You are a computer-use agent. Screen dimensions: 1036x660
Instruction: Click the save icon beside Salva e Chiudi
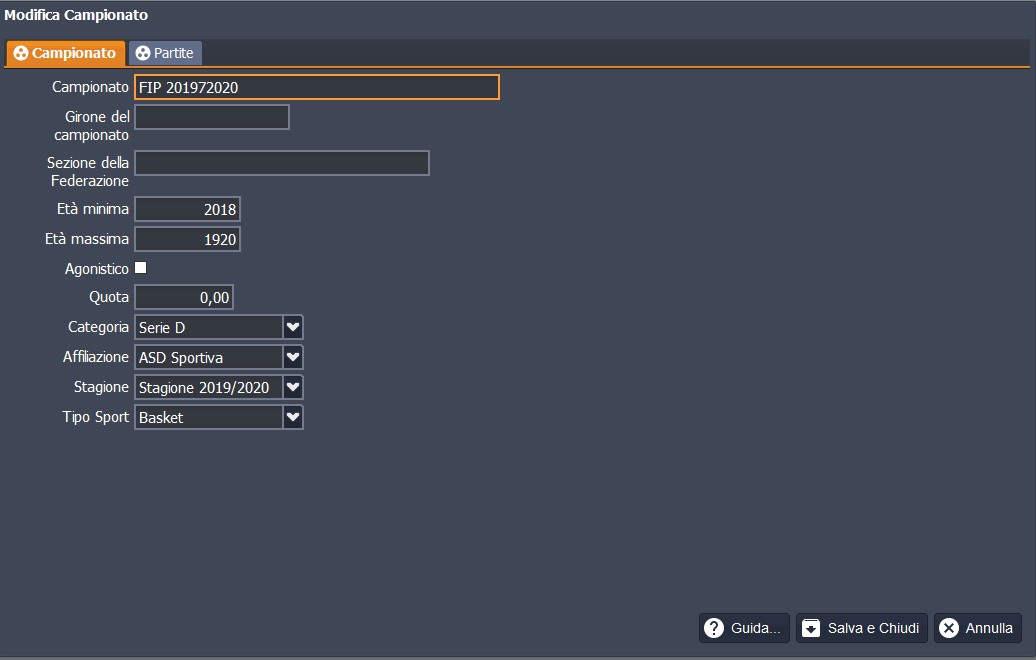tap(811, 628)
